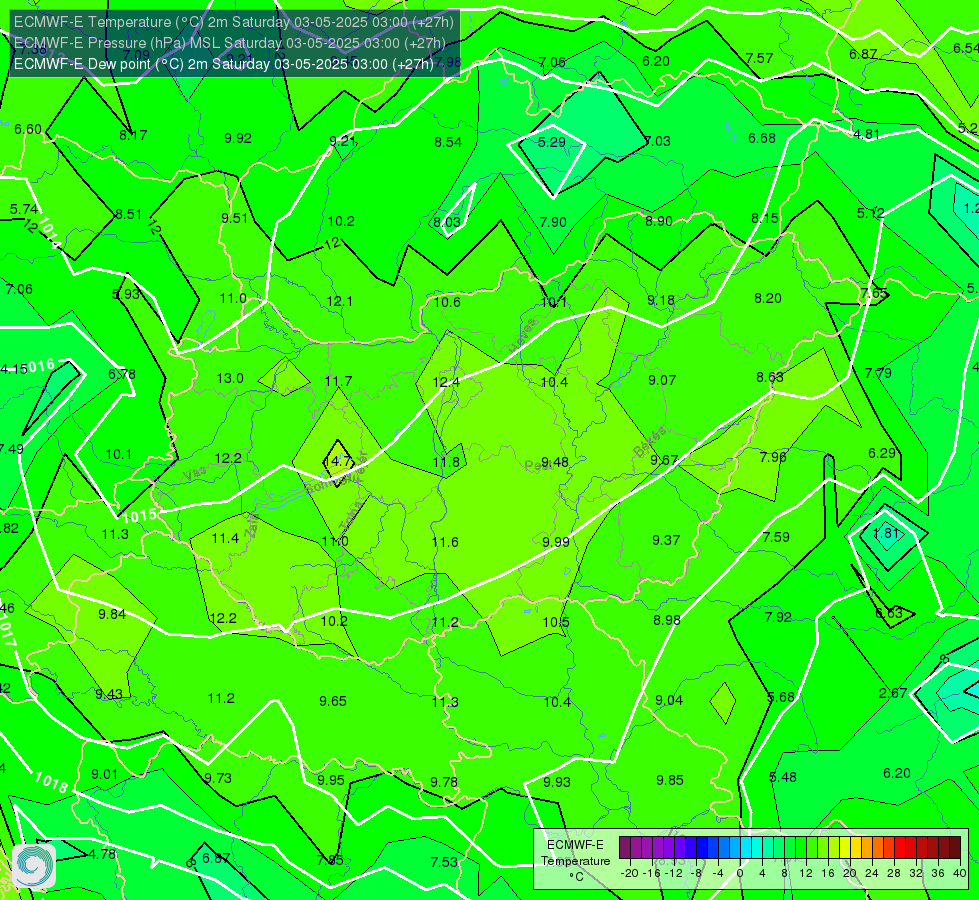Click the 9.95 temperature value
This screenshot has width=979, height=900.
pos(331,781)
